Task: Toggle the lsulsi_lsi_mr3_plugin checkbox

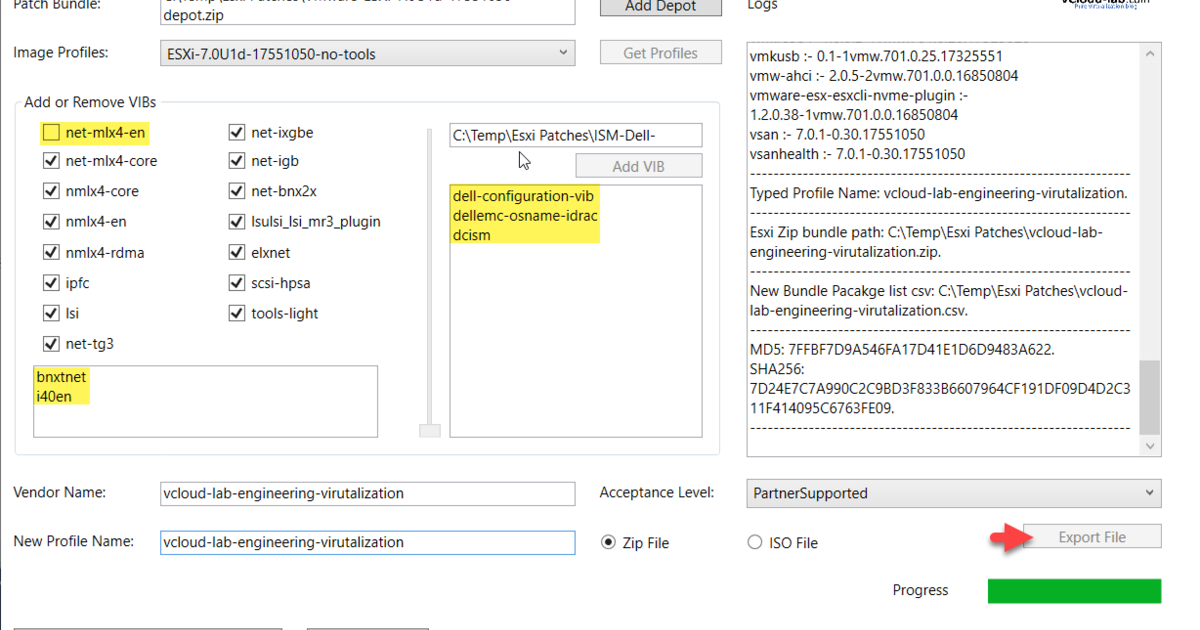Action: coord(237,222)
